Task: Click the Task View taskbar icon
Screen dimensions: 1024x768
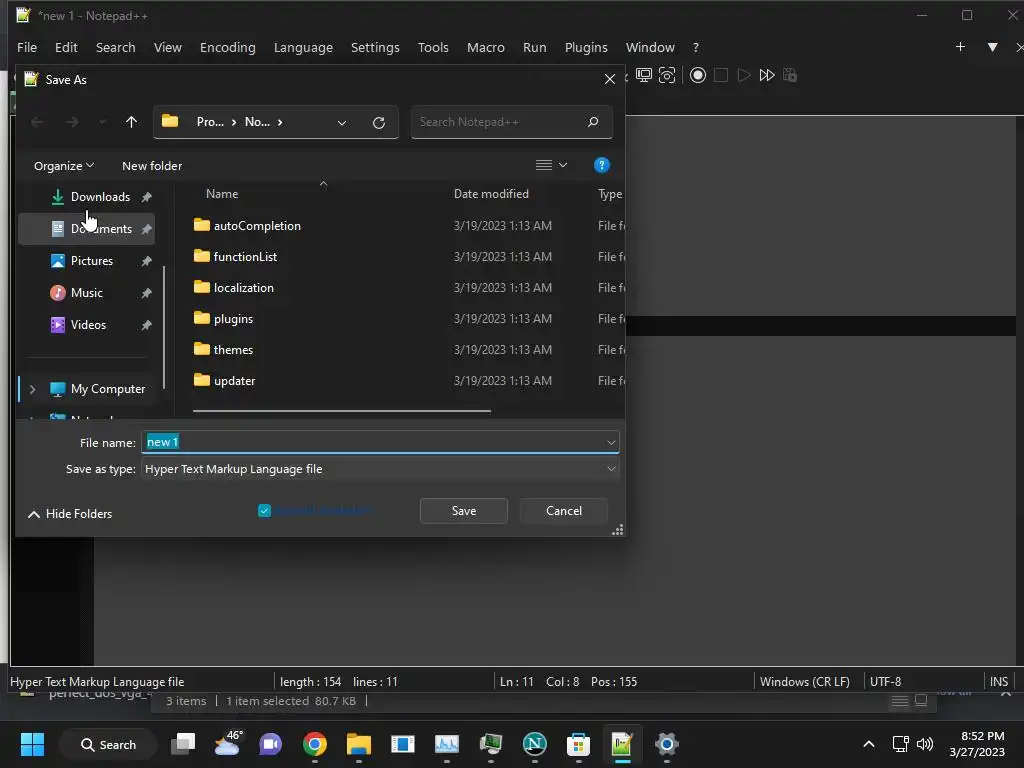Action: click(x=183, y=744)
